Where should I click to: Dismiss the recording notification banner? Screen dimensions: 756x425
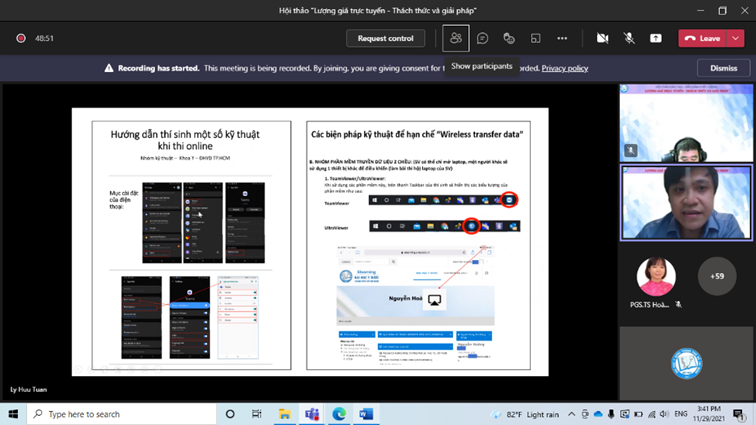(x=723, y=68)
